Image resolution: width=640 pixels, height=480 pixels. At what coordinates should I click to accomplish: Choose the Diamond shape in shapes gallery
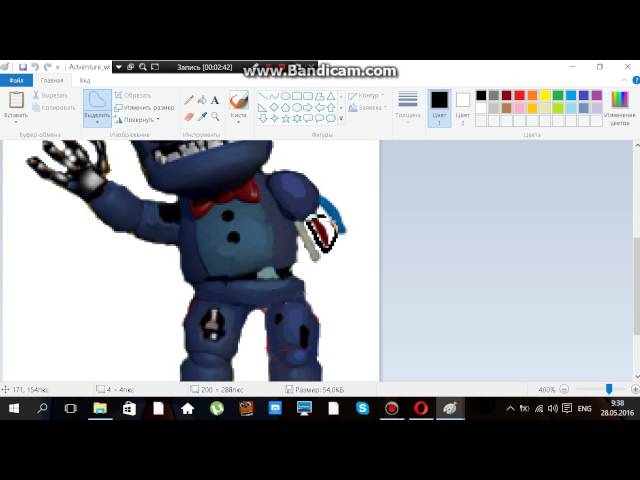pos(274,108)
